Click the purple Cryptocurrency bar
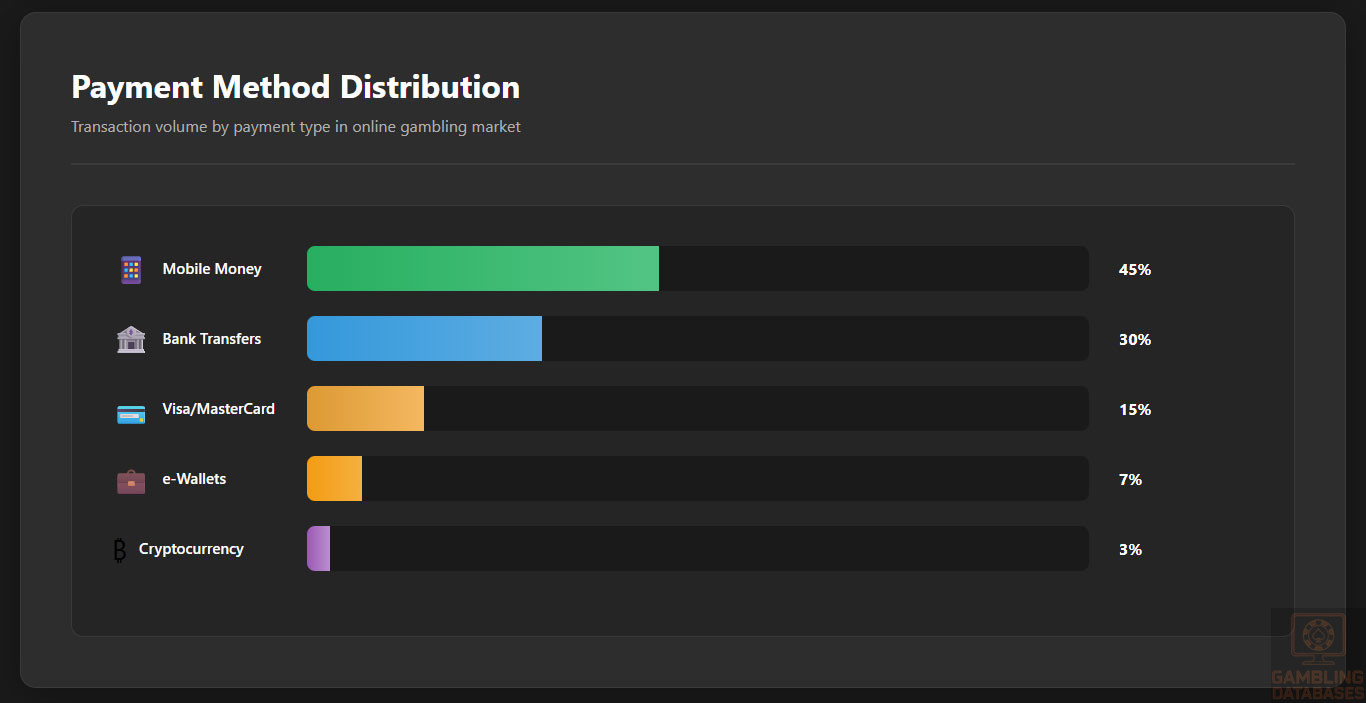The image size is (1366, 703). pos(318,549)
